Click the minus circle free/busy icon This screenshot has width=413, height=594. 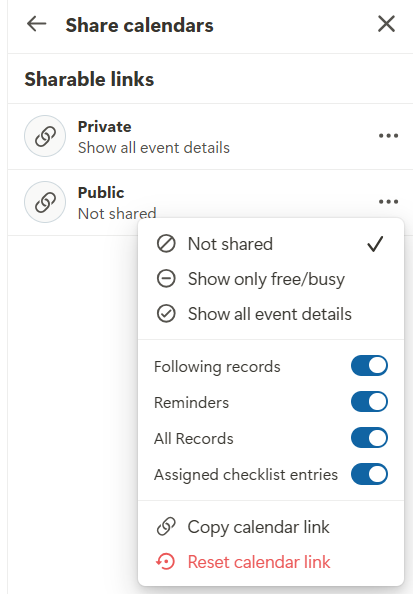point(166,279)
